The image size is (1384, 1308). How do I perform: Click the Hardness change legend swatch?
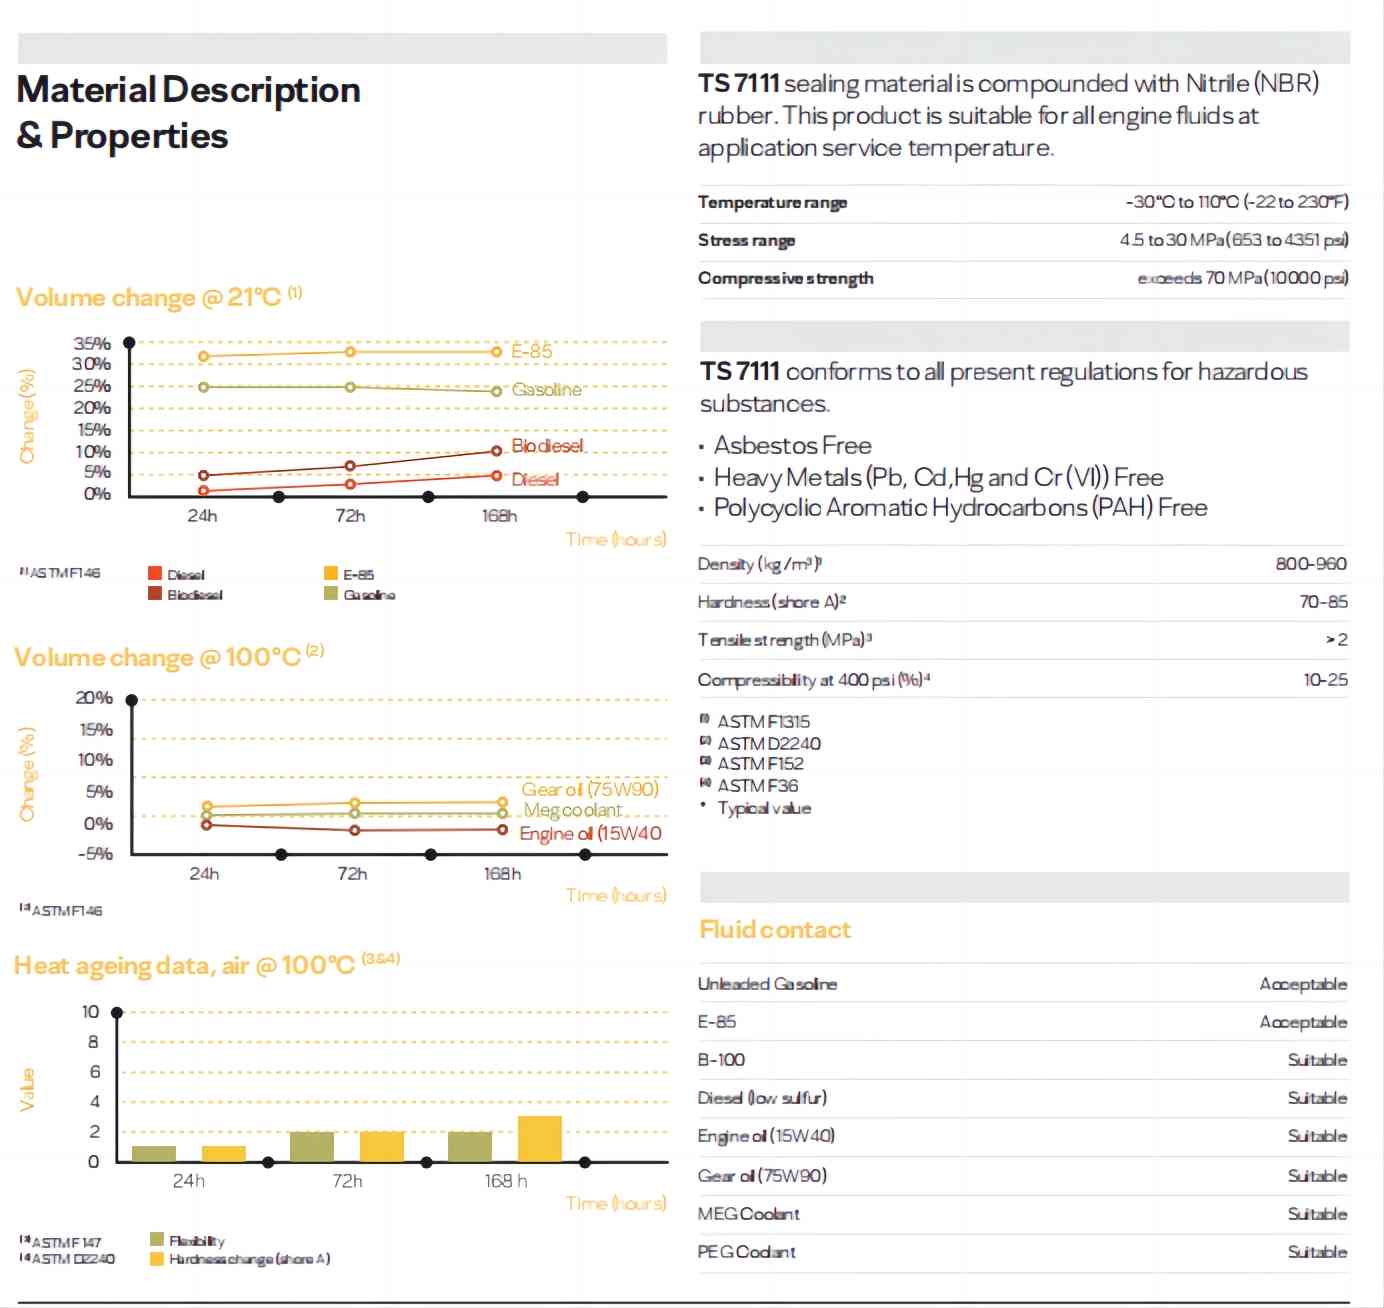point(156,1258)
